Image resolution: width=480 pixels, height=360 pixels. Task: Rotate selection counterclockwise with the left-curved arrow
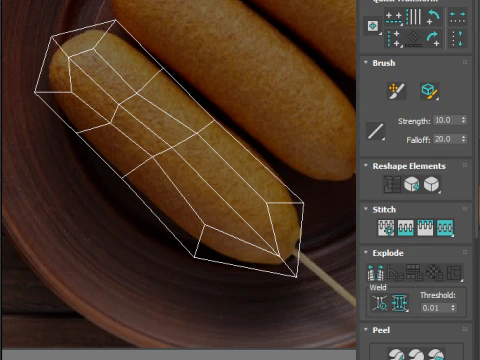click(433, 17)
